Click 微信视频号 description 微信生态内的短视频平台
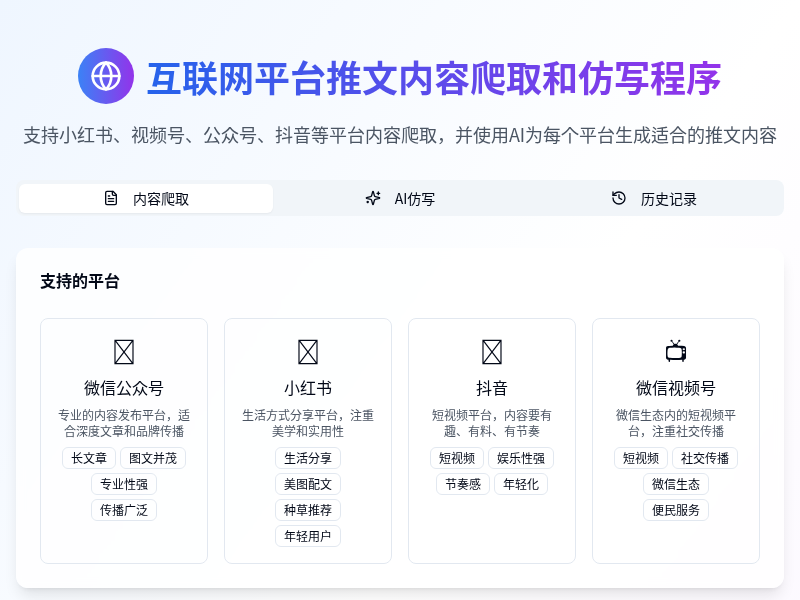The height and width of the screenshot is (600, 800). pyautogui.click(x=676, y=423)
